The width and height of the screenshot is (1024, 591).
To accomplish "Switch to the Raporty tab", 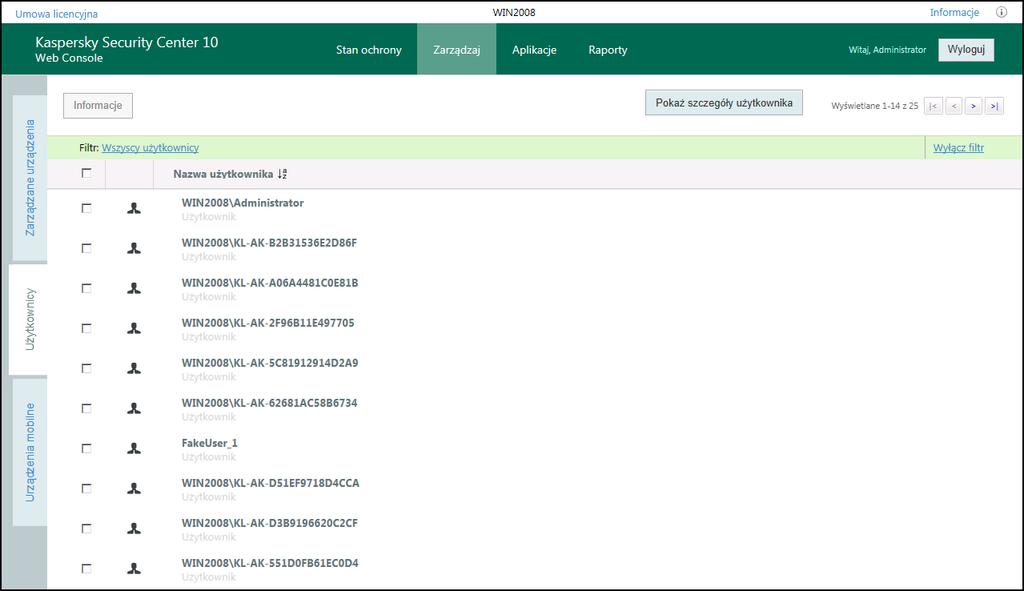I will click(607, 50).
